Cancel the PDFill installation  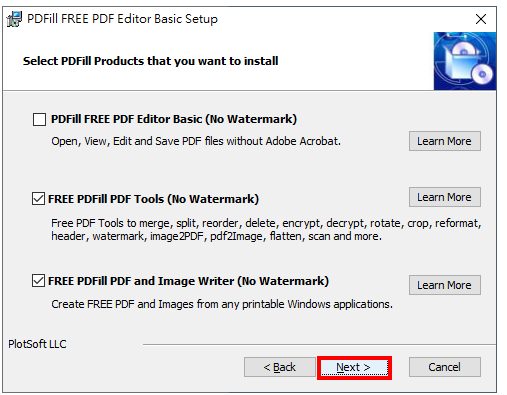click(x=445, y=367)
